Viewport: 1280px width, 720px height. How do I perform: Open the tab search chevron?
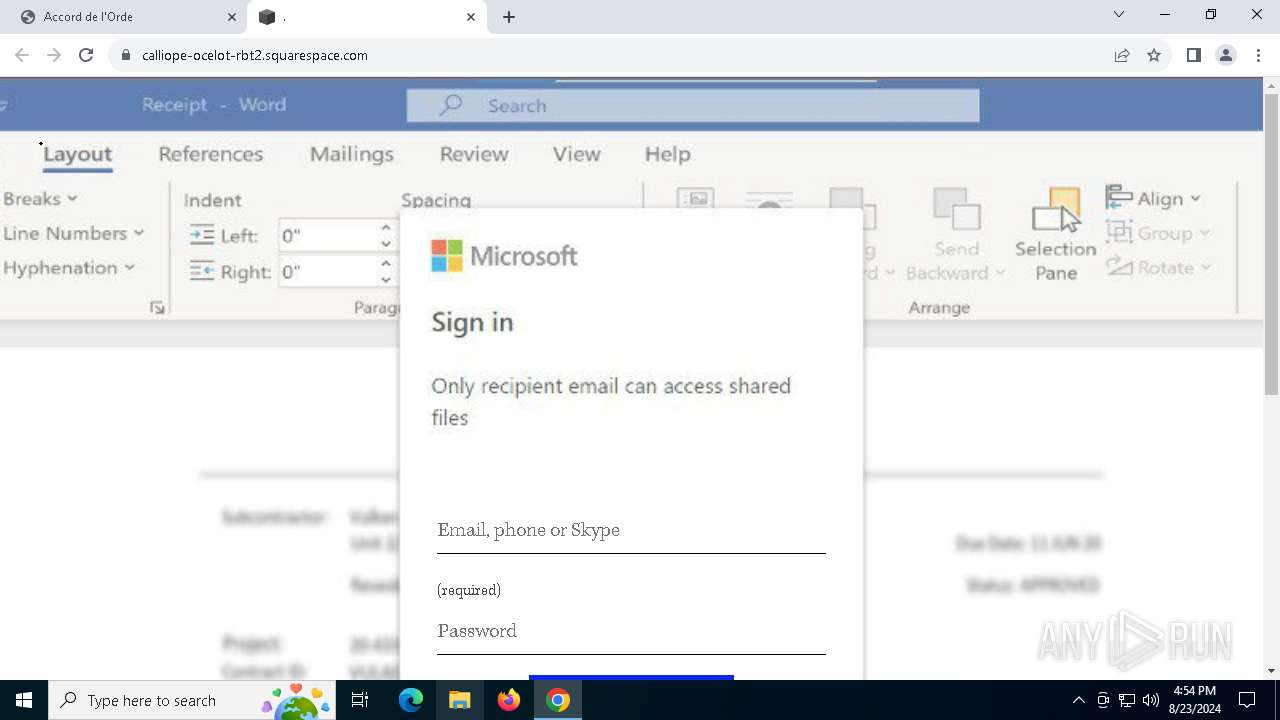1119,15
